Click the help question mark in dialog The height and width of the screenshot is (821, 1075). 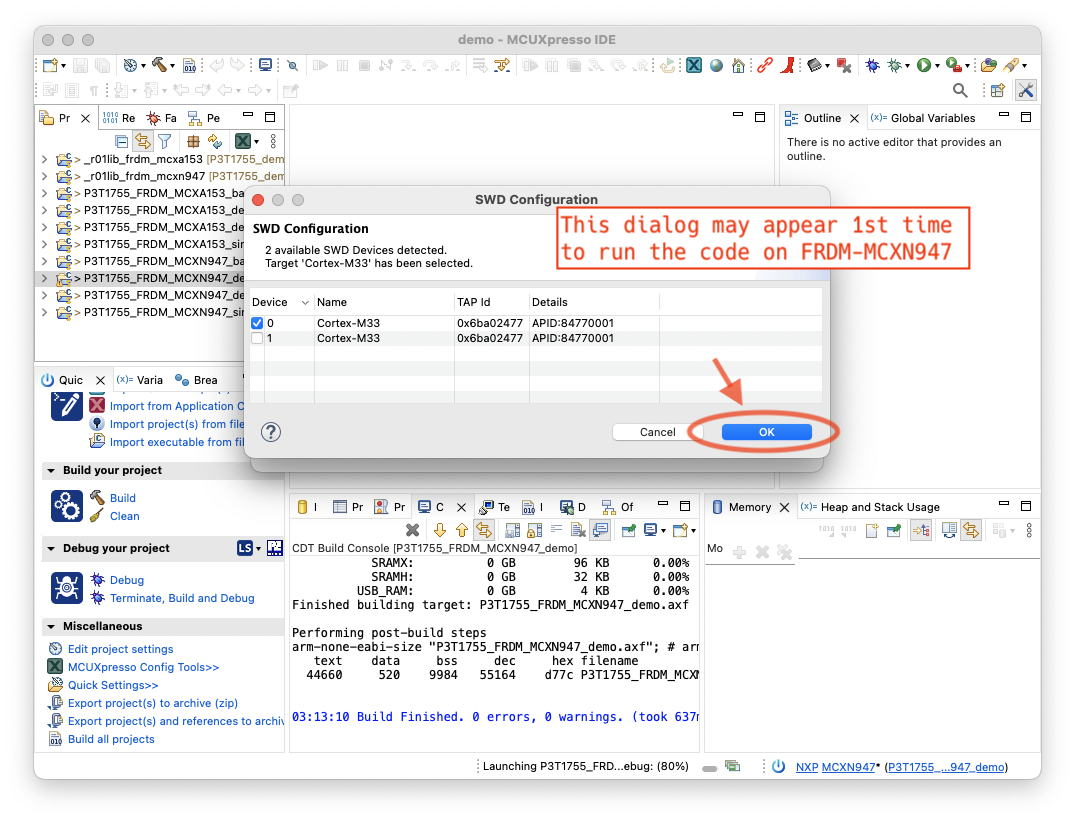coord(270,432)
